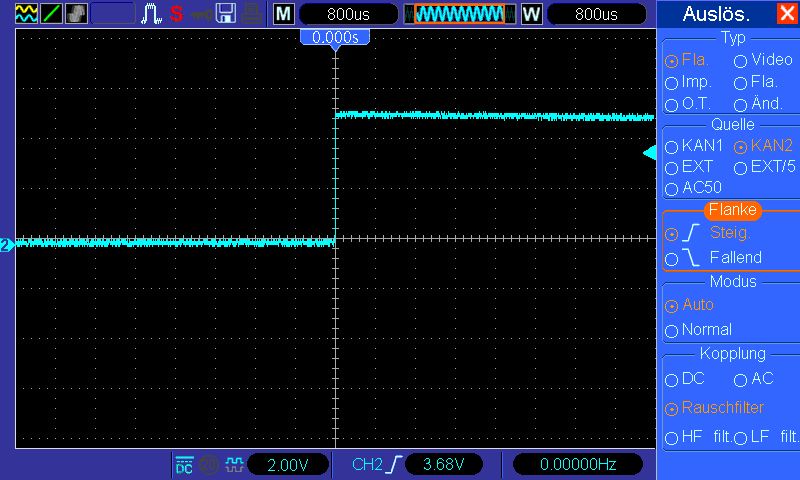Screen dimensions: 800x480
Task: Click the waveform memory overview thumbnail
Action: pyautogui.click(x=460, y=14)
